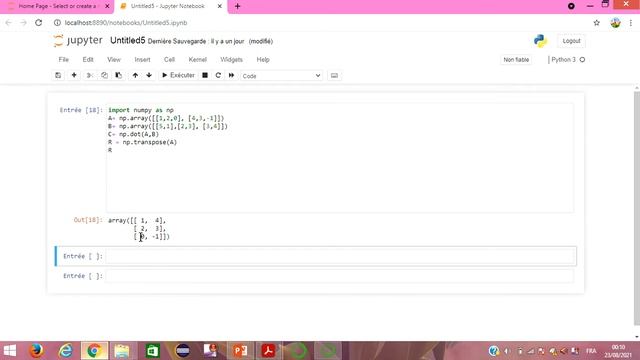This screenshot has height=360, width=640.
Task: Restart the kernel circular arrow icon
Action: [218, 76]
